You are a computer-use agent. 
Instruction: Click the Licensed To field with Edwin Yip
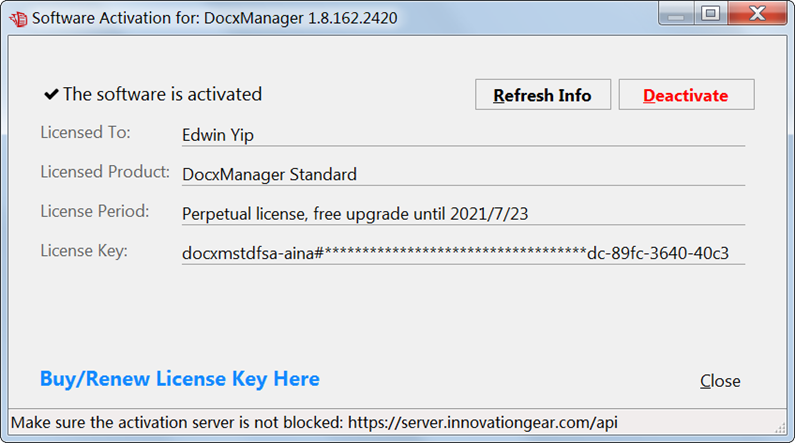[463, 135]
